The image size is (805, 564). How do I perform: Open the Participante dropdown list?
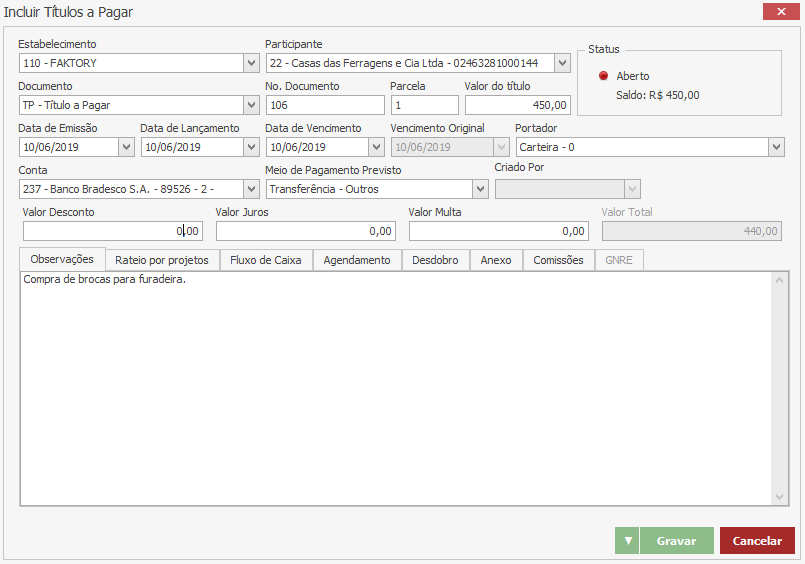[562, 63]
